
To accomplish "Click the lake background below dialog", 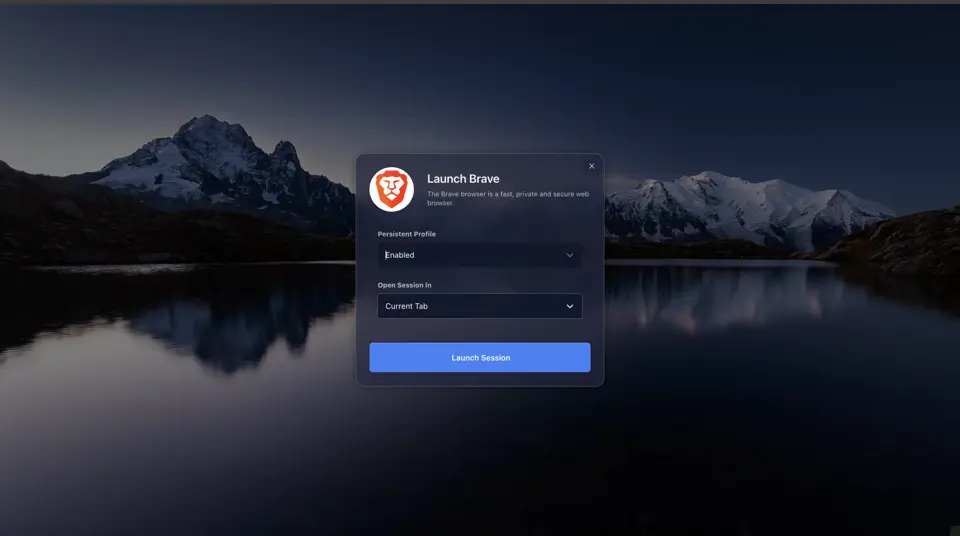I will point(479,459).
